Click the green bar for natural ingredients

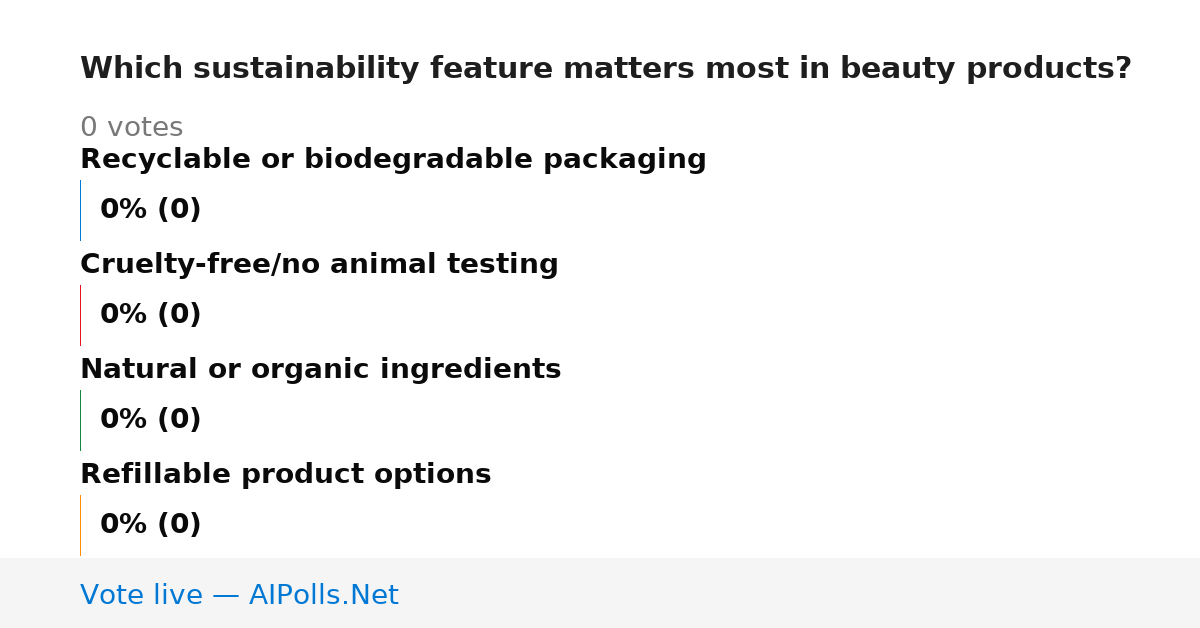[80, 420]
